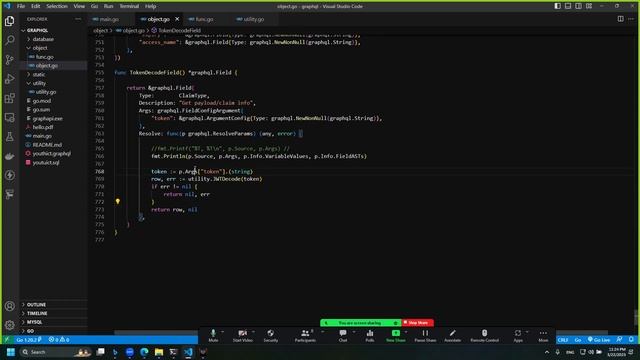
Task: Open the Manage gear in activity bar
Action: (10, 325)
